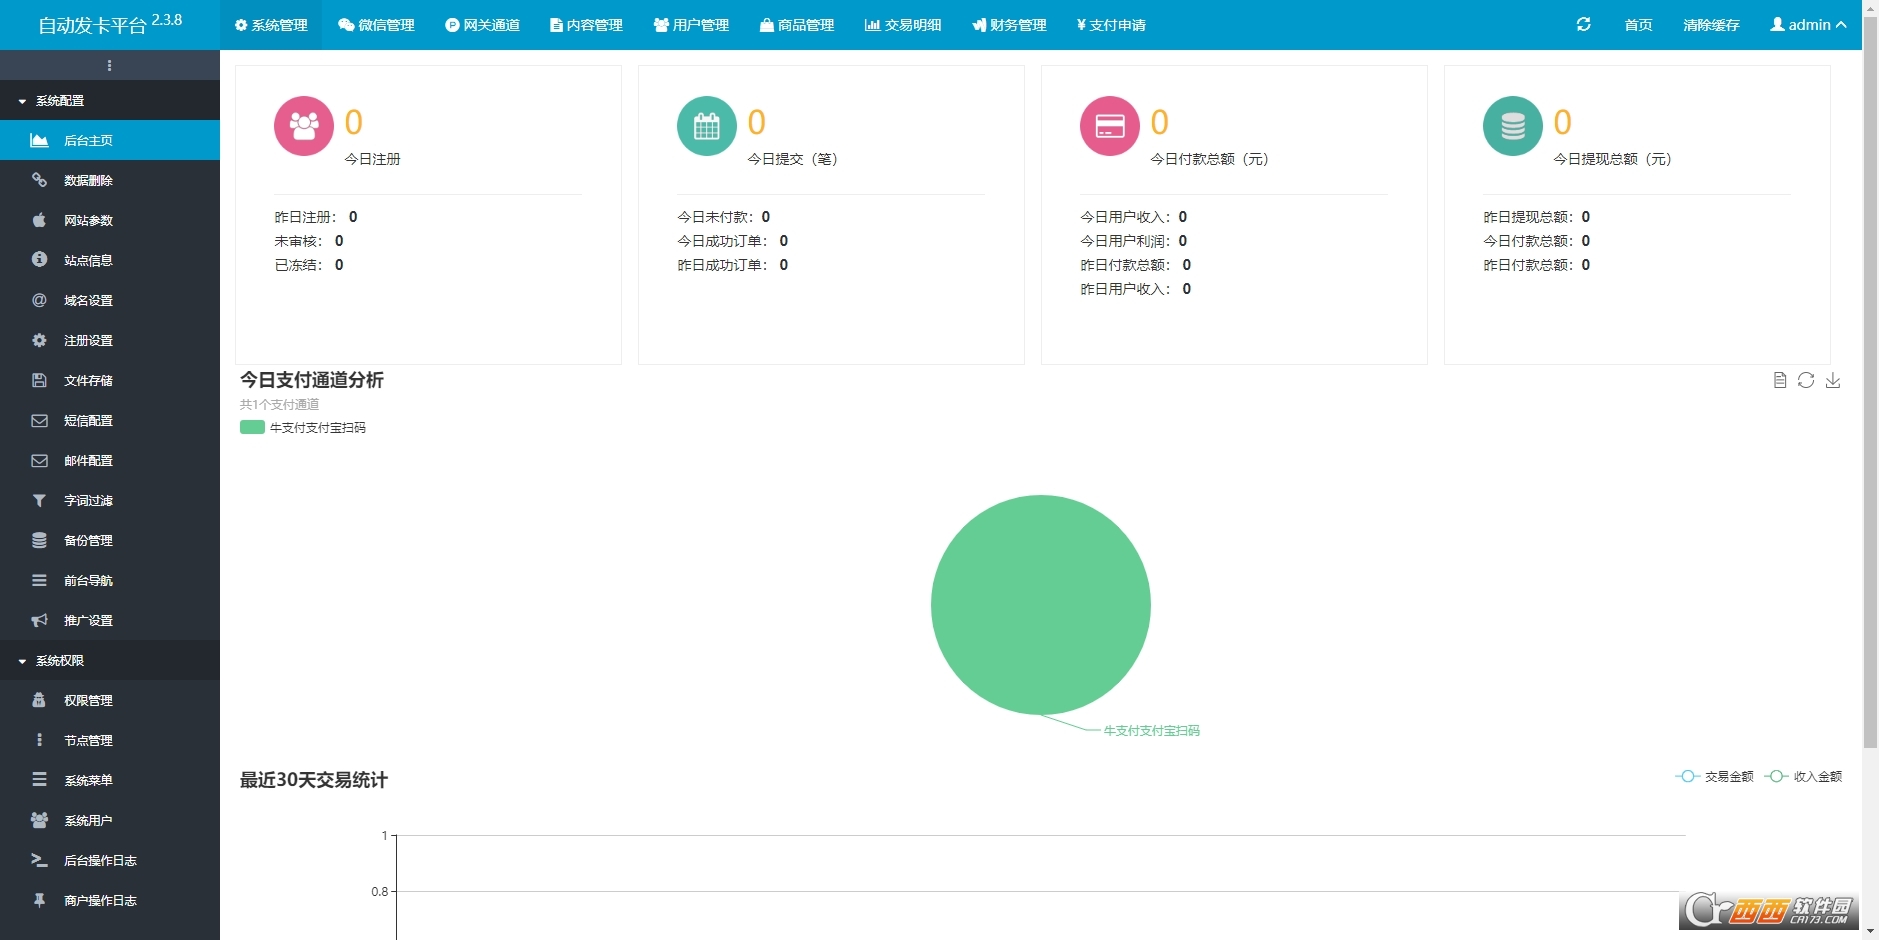Click the chart restore refresh icon
Screen dimensions: 1879x940
pos(1806,380)
